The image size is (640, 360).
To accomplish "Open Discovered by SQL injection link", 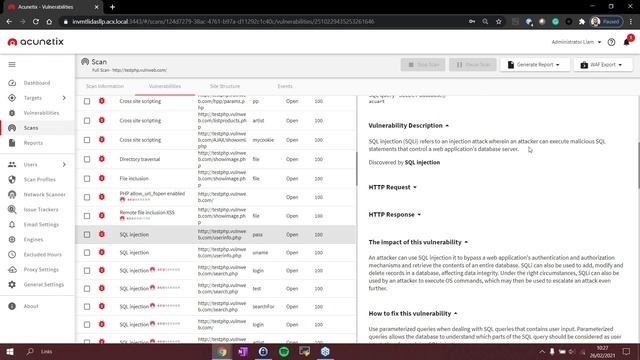I will [x=422, y=162].
